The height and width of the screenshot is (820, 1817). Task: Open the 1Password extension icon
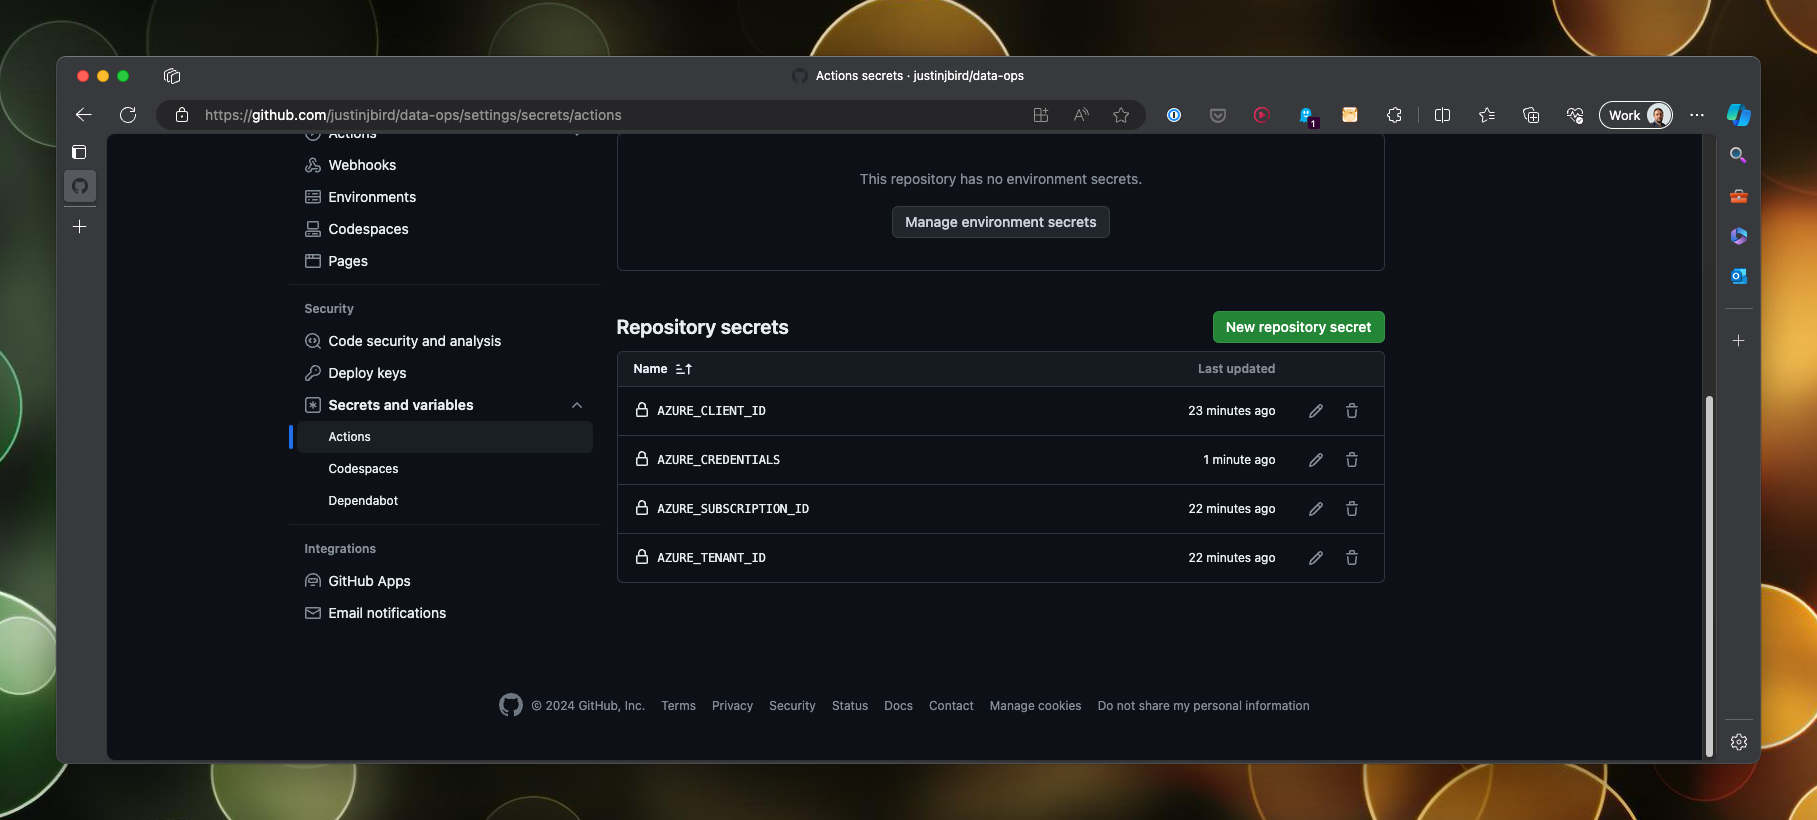tap(1174, 115)
